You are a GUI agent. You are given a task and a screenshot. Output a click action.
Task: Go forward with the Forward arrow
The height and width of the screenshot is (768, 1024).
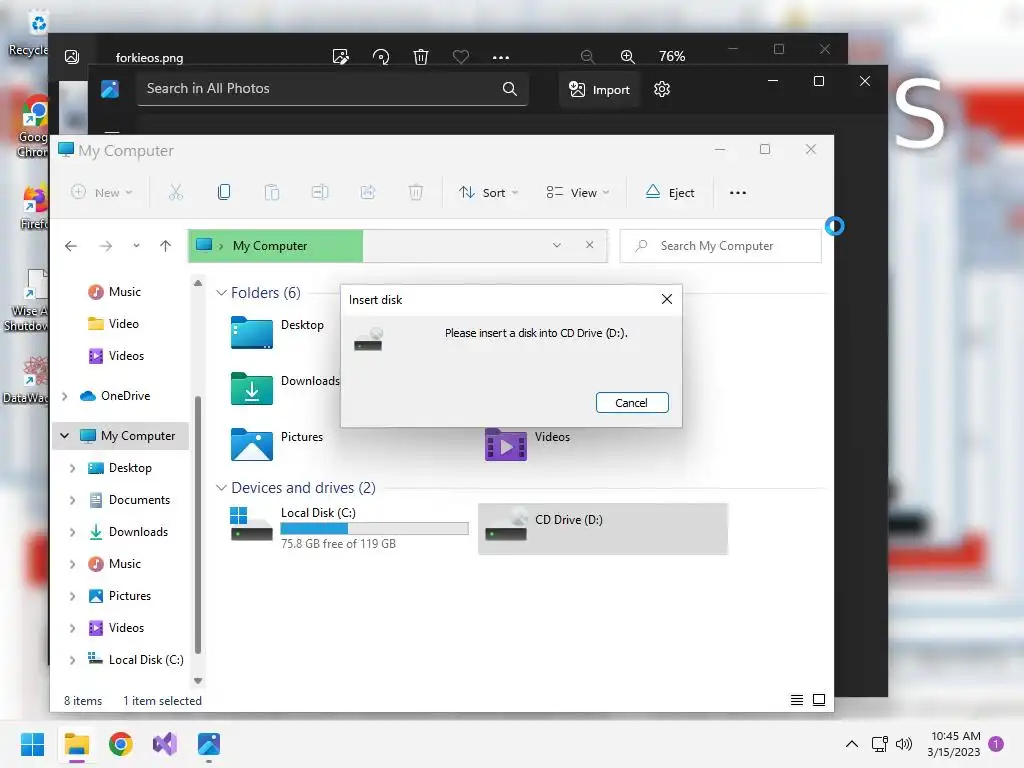tap(106, 246)
